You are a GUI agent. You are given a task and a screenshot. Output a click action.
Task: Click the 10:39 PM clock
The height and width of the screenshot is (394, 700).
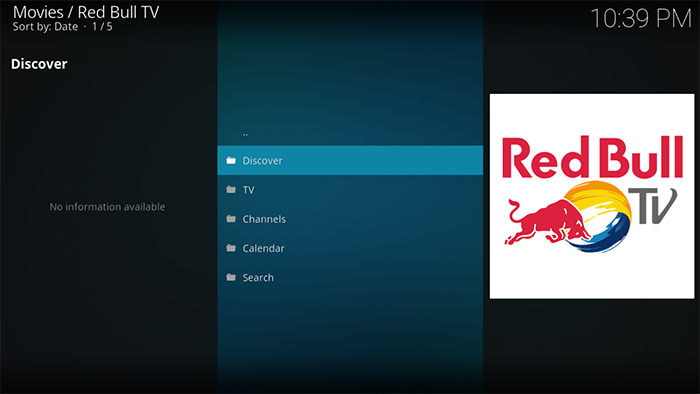pyautogui.click(x=641, y=19)
